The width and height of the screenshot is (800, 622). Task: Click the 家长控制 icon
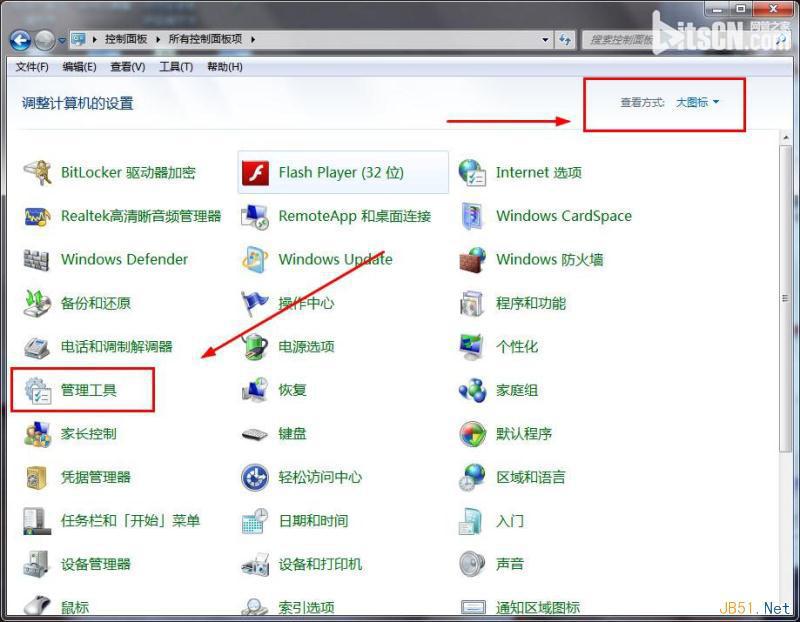(x=38, y=434)
